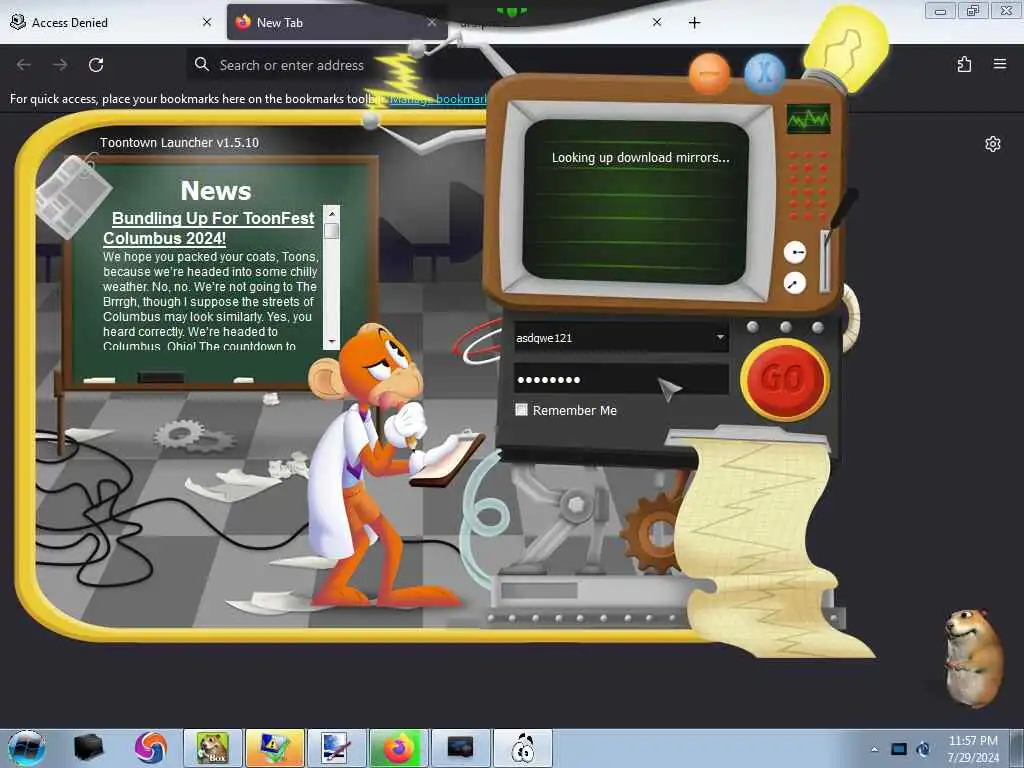The image size is (1024, 768).
Task: Close the New Tab tab
Action: click(x=432, y=22)
